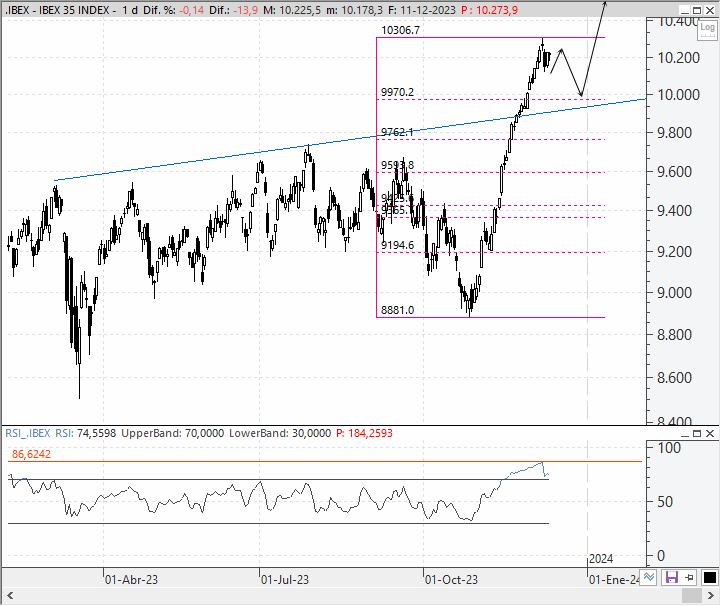Click the 10.000 price axis label

[679, 95]
